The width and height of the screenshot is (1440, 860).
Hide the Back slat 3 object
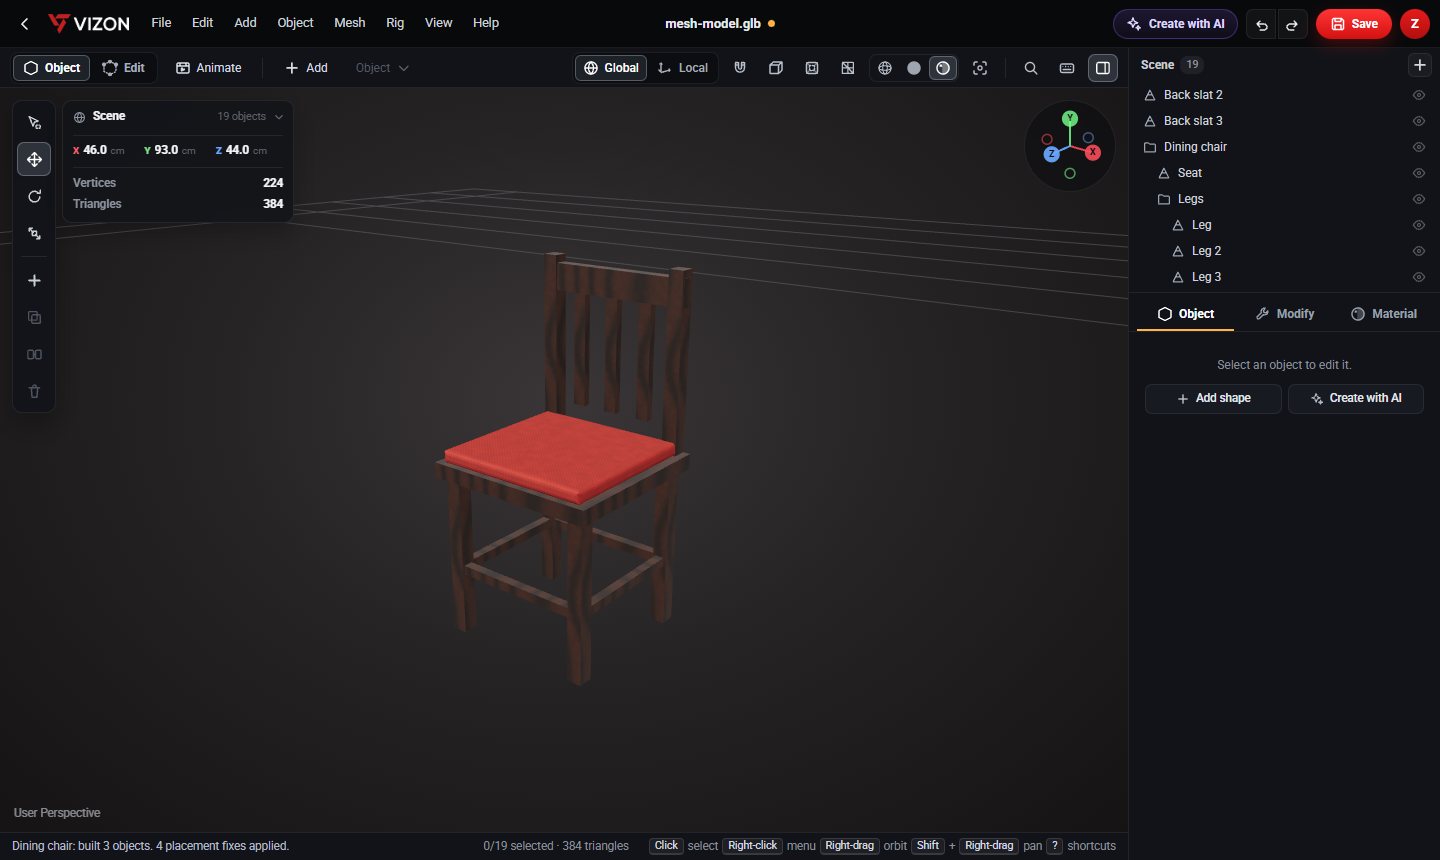1419,121
